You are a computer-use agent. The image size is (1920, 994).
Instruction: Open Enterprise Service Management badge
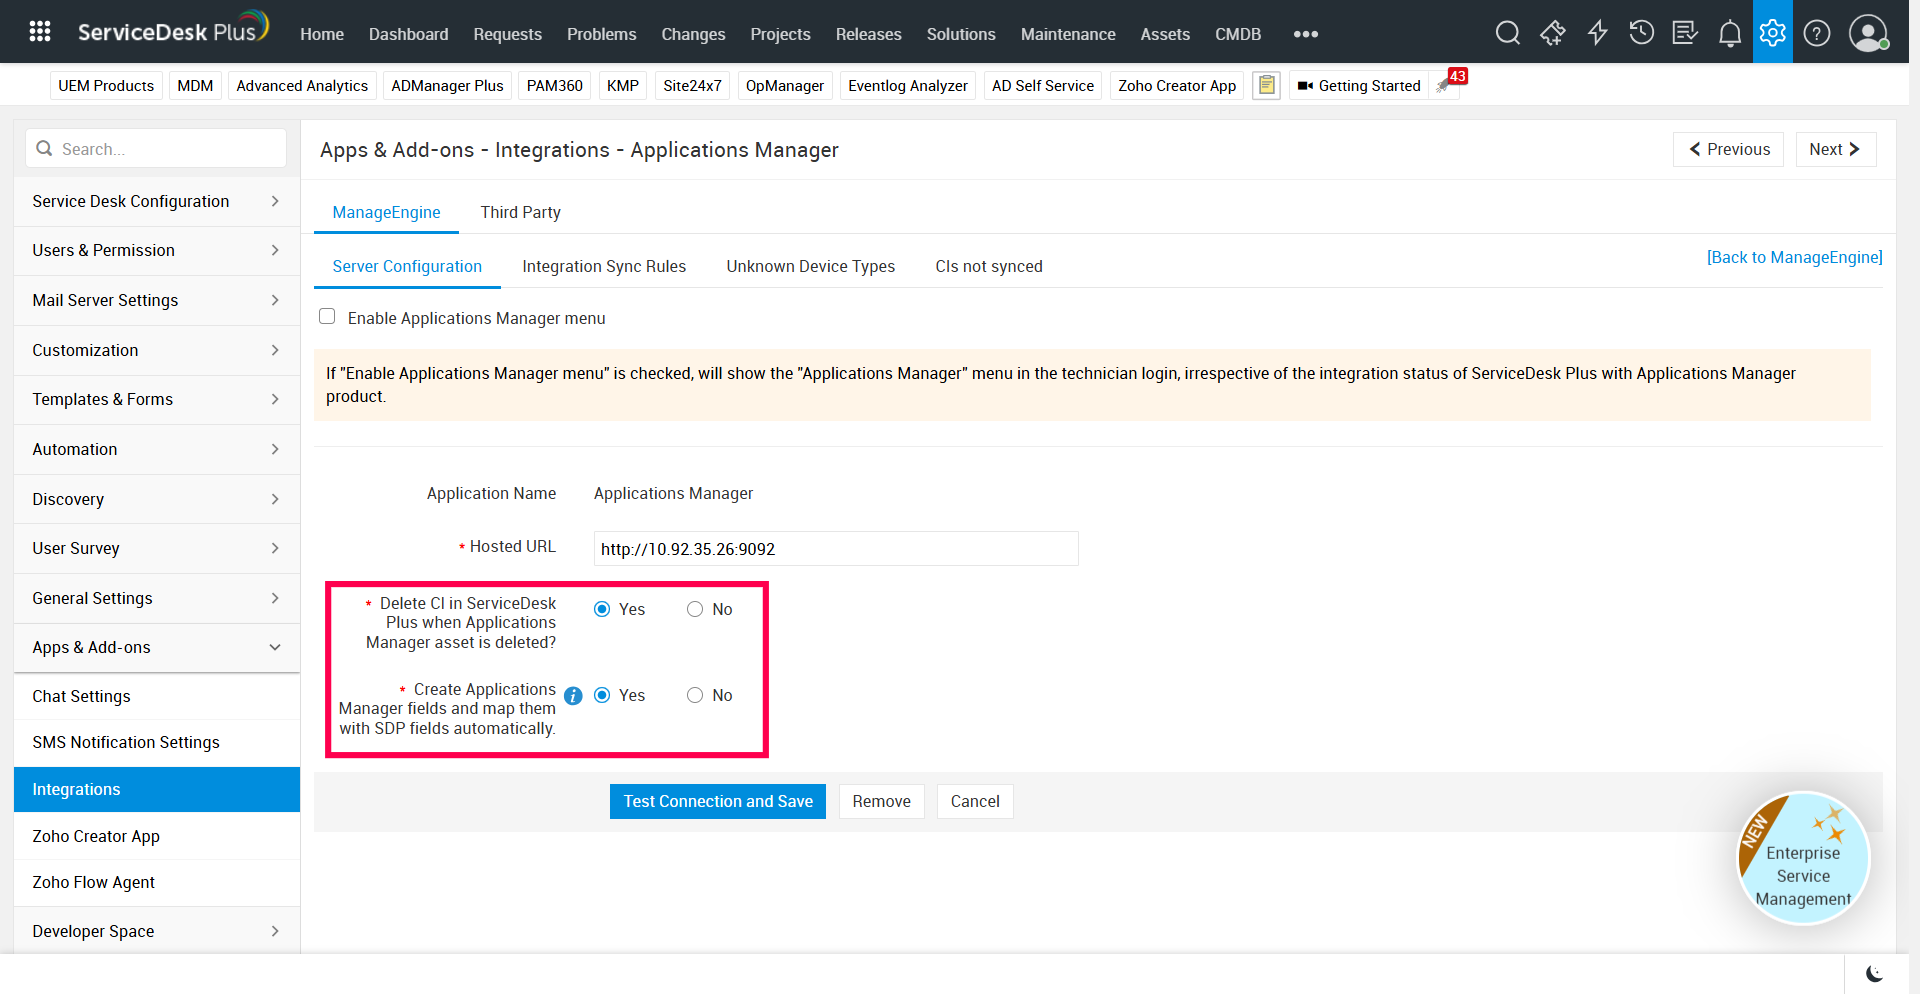[1803, 858]
